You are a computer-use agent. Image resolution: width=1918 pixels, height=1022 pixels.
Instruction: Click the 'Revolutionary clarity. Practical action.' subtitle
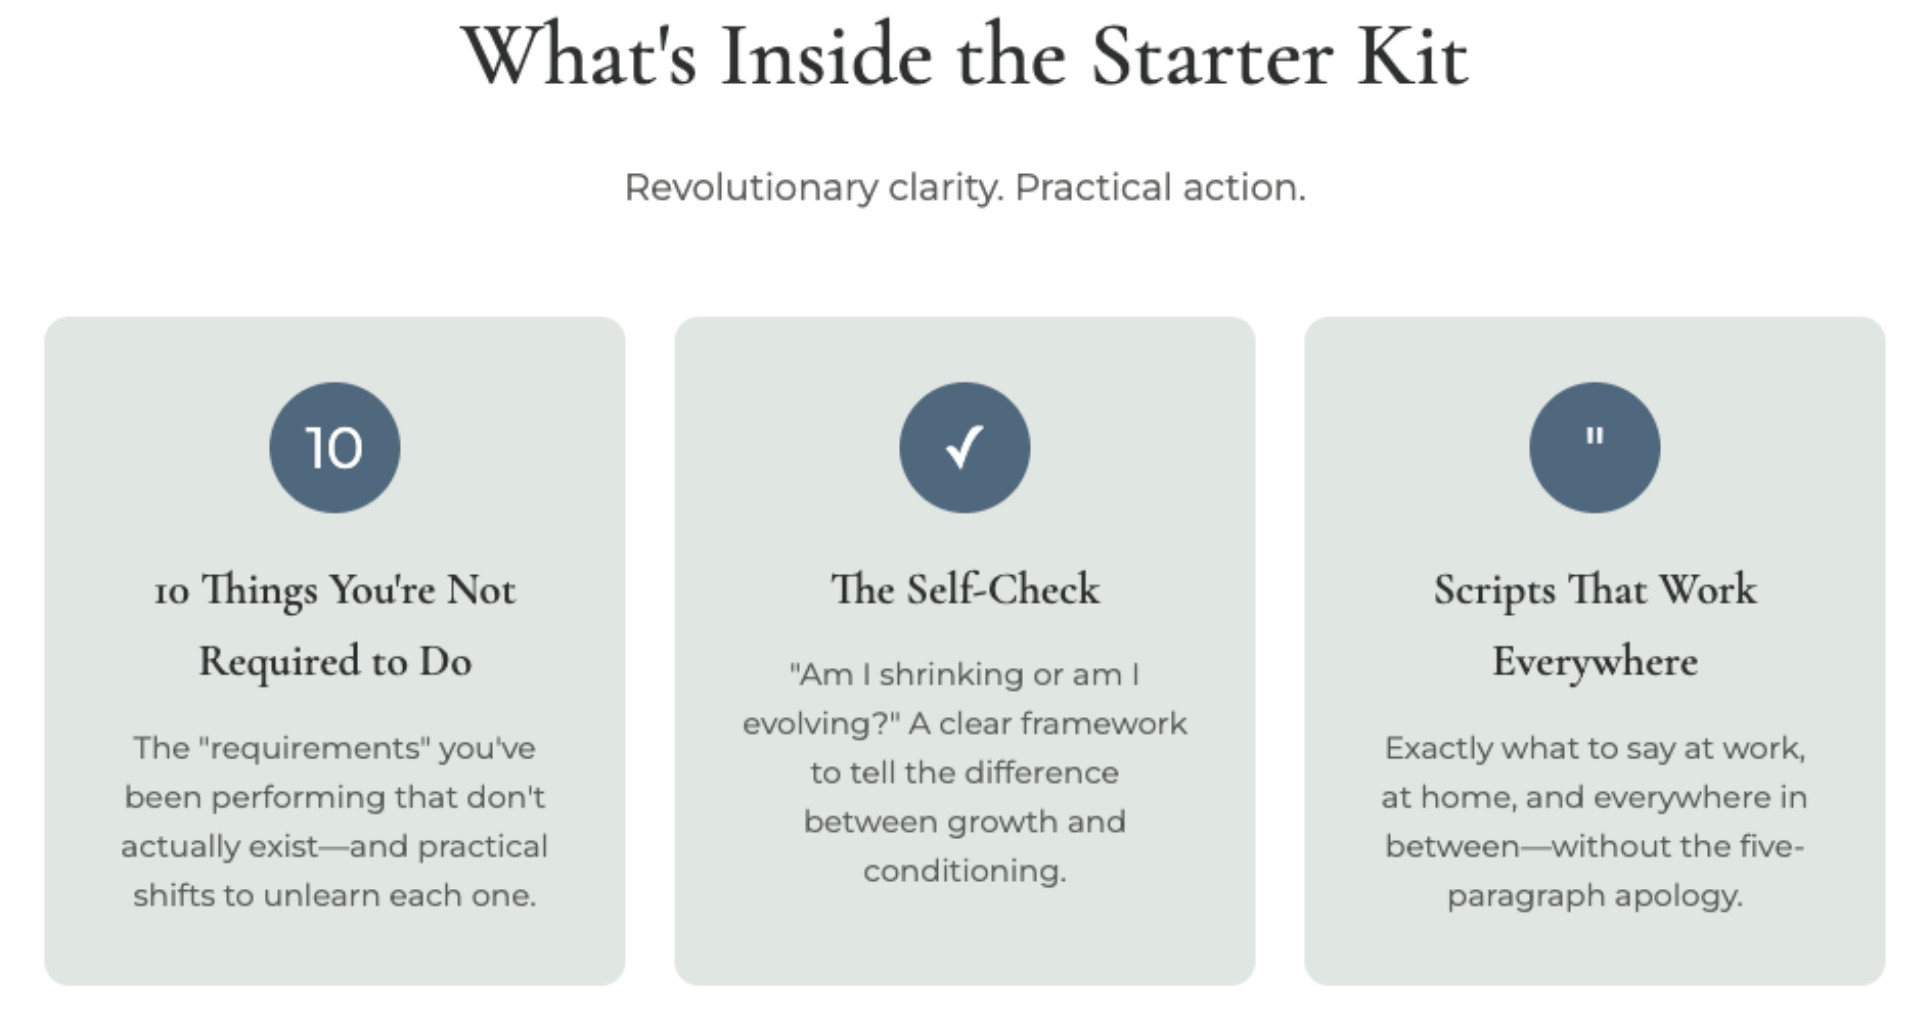pyautogui.click(x=964, y=187)
